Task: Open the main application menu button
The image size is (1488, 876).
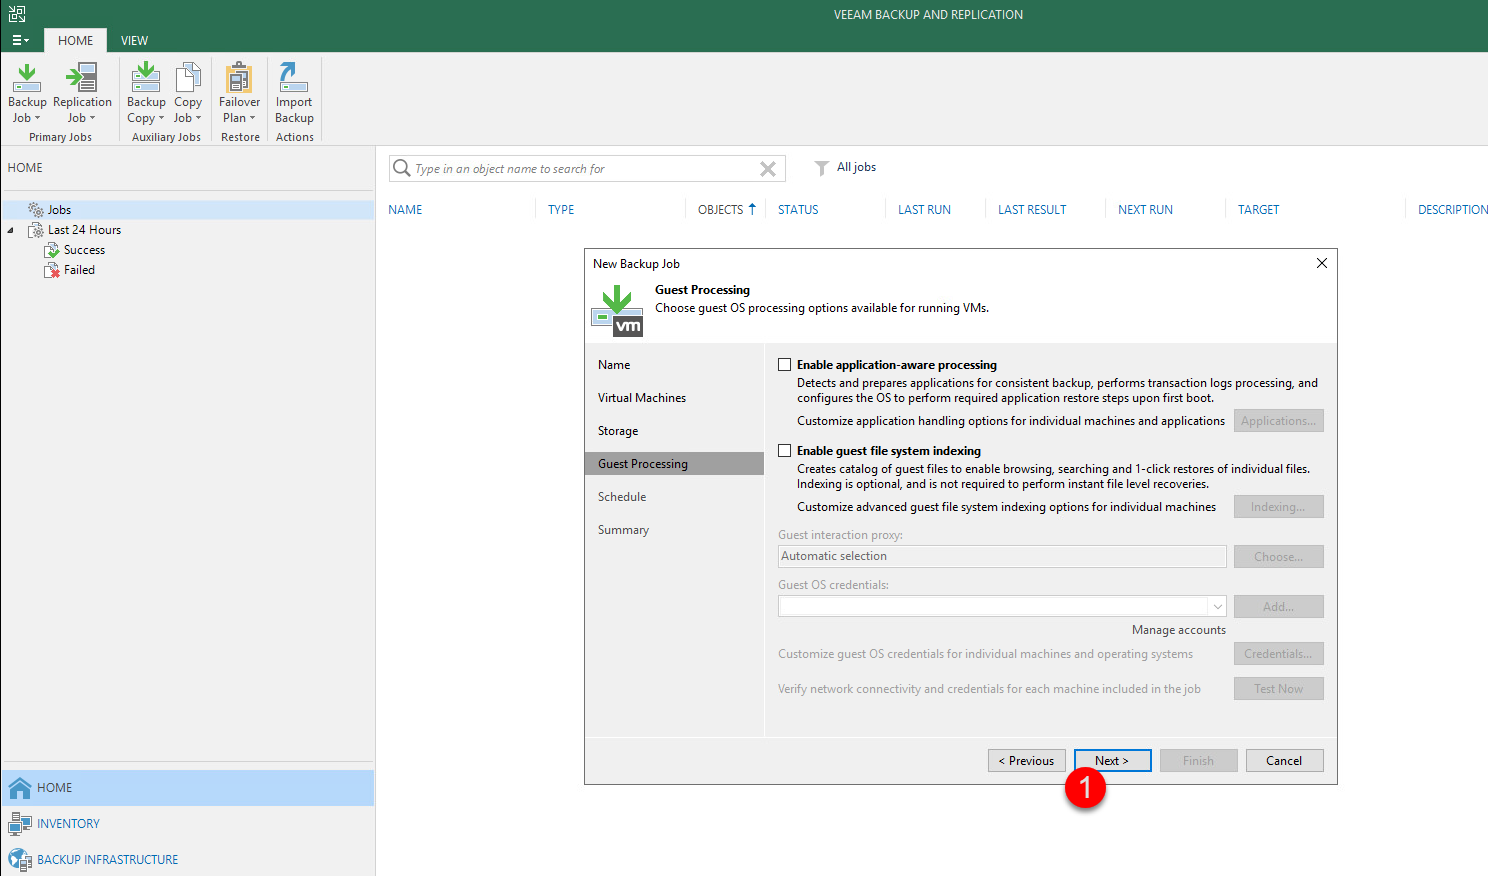Action: (20, 41)
